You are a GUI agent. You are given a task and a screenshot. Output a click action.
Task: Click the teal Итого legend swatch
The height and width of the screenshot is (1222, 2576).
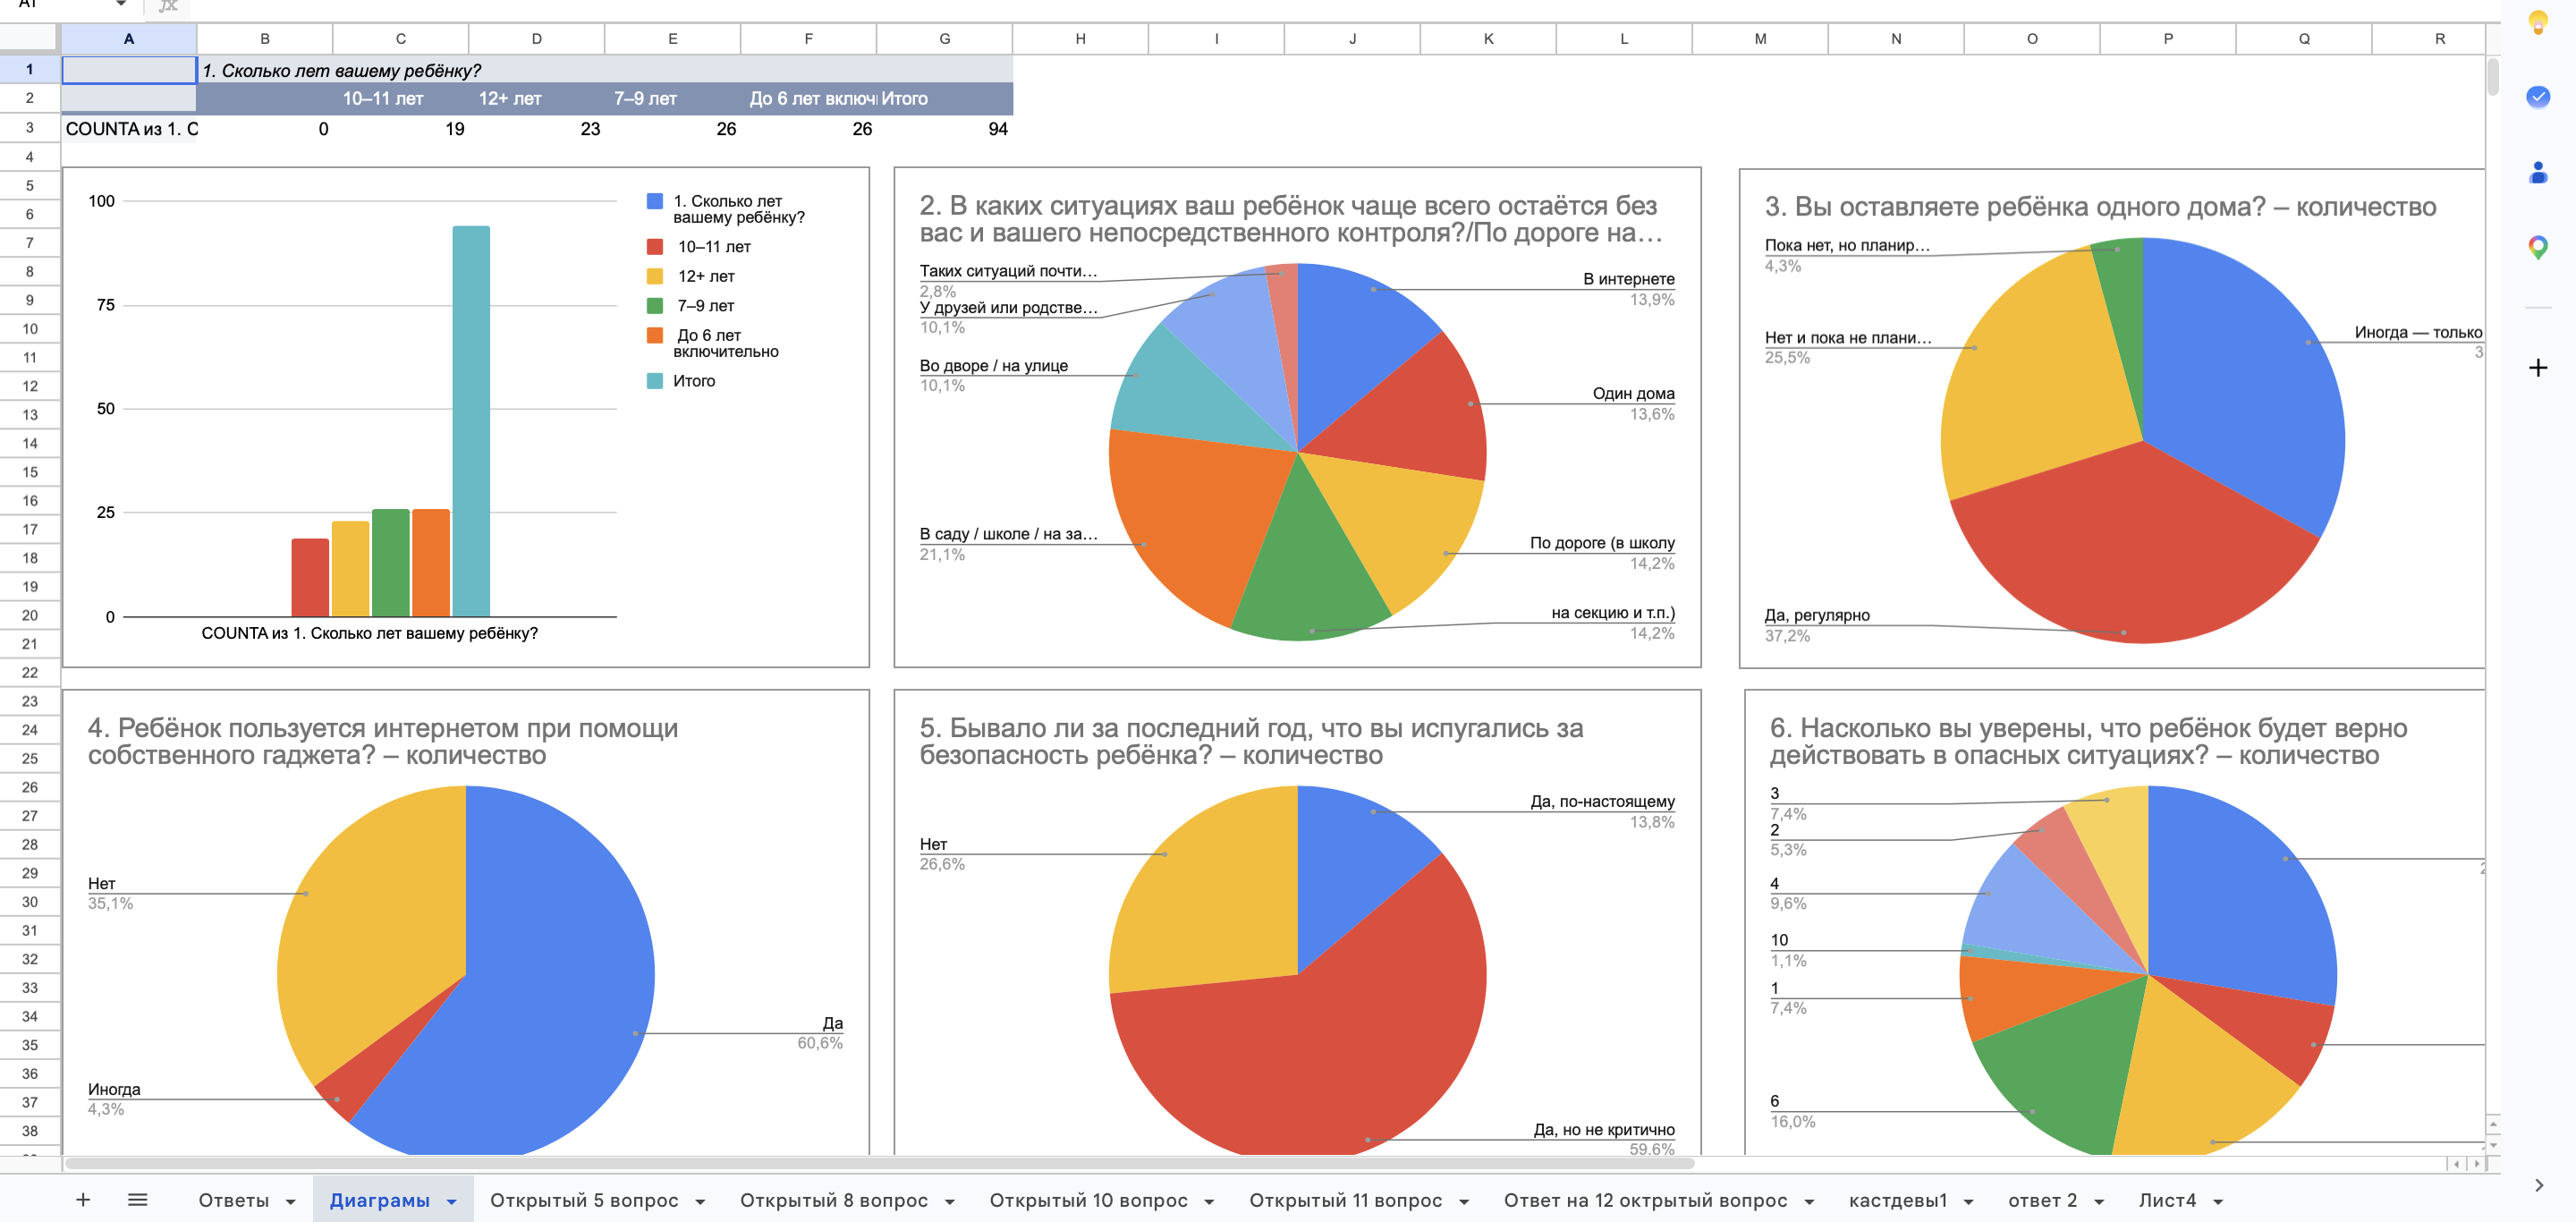(655, 381)
